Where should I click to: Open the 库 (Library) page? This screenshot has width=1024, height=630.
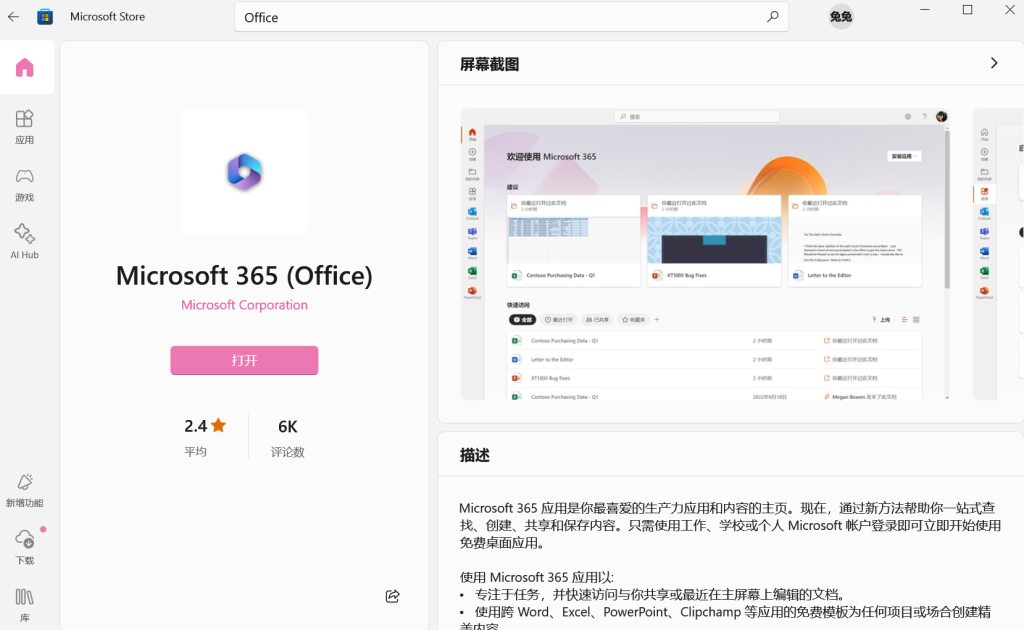tap(25, 605)
